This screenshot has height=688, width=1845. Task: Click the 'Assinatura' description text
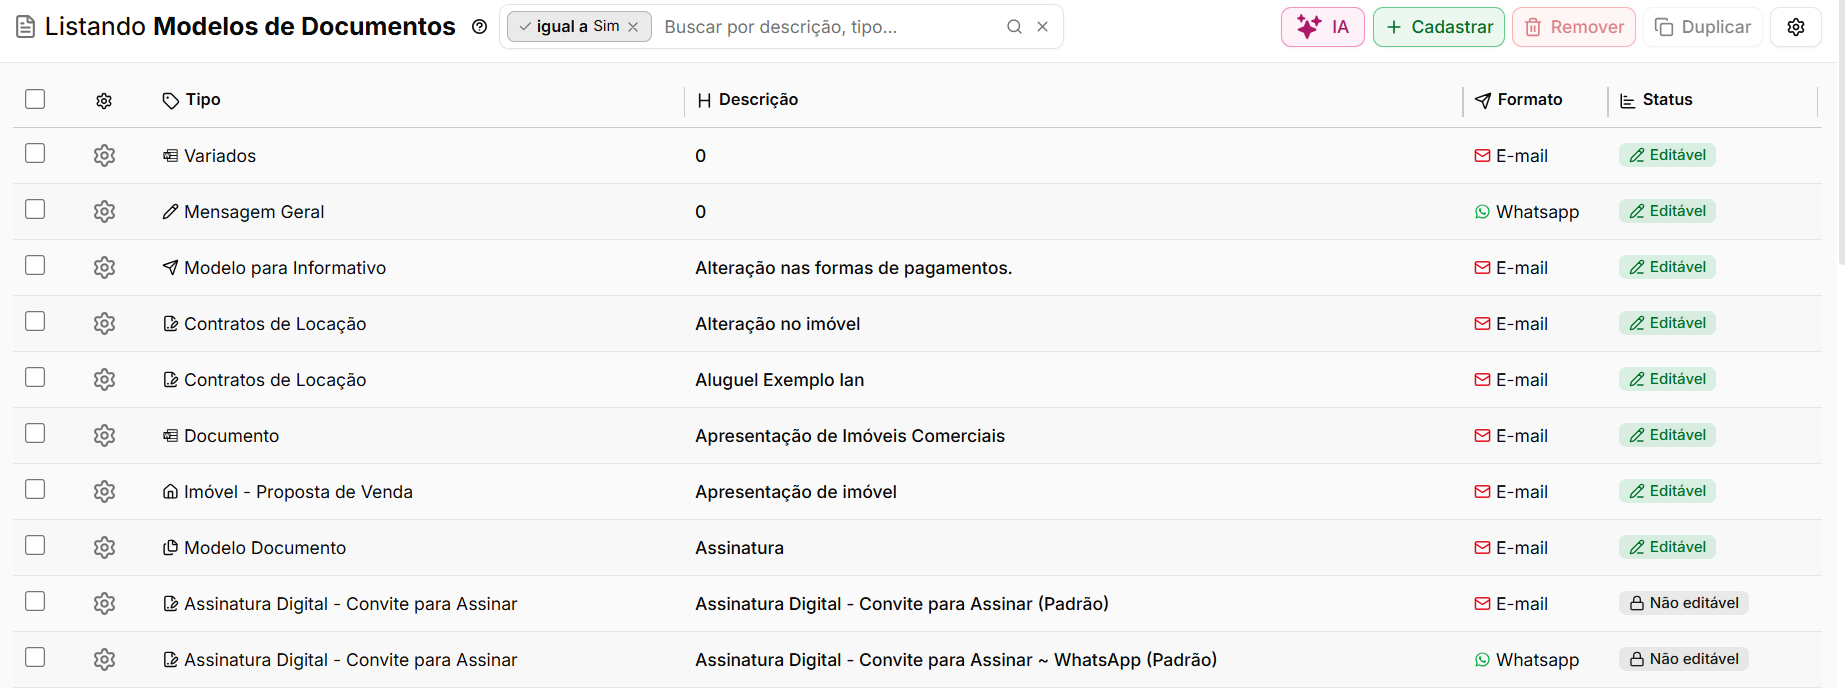(740, 548)
